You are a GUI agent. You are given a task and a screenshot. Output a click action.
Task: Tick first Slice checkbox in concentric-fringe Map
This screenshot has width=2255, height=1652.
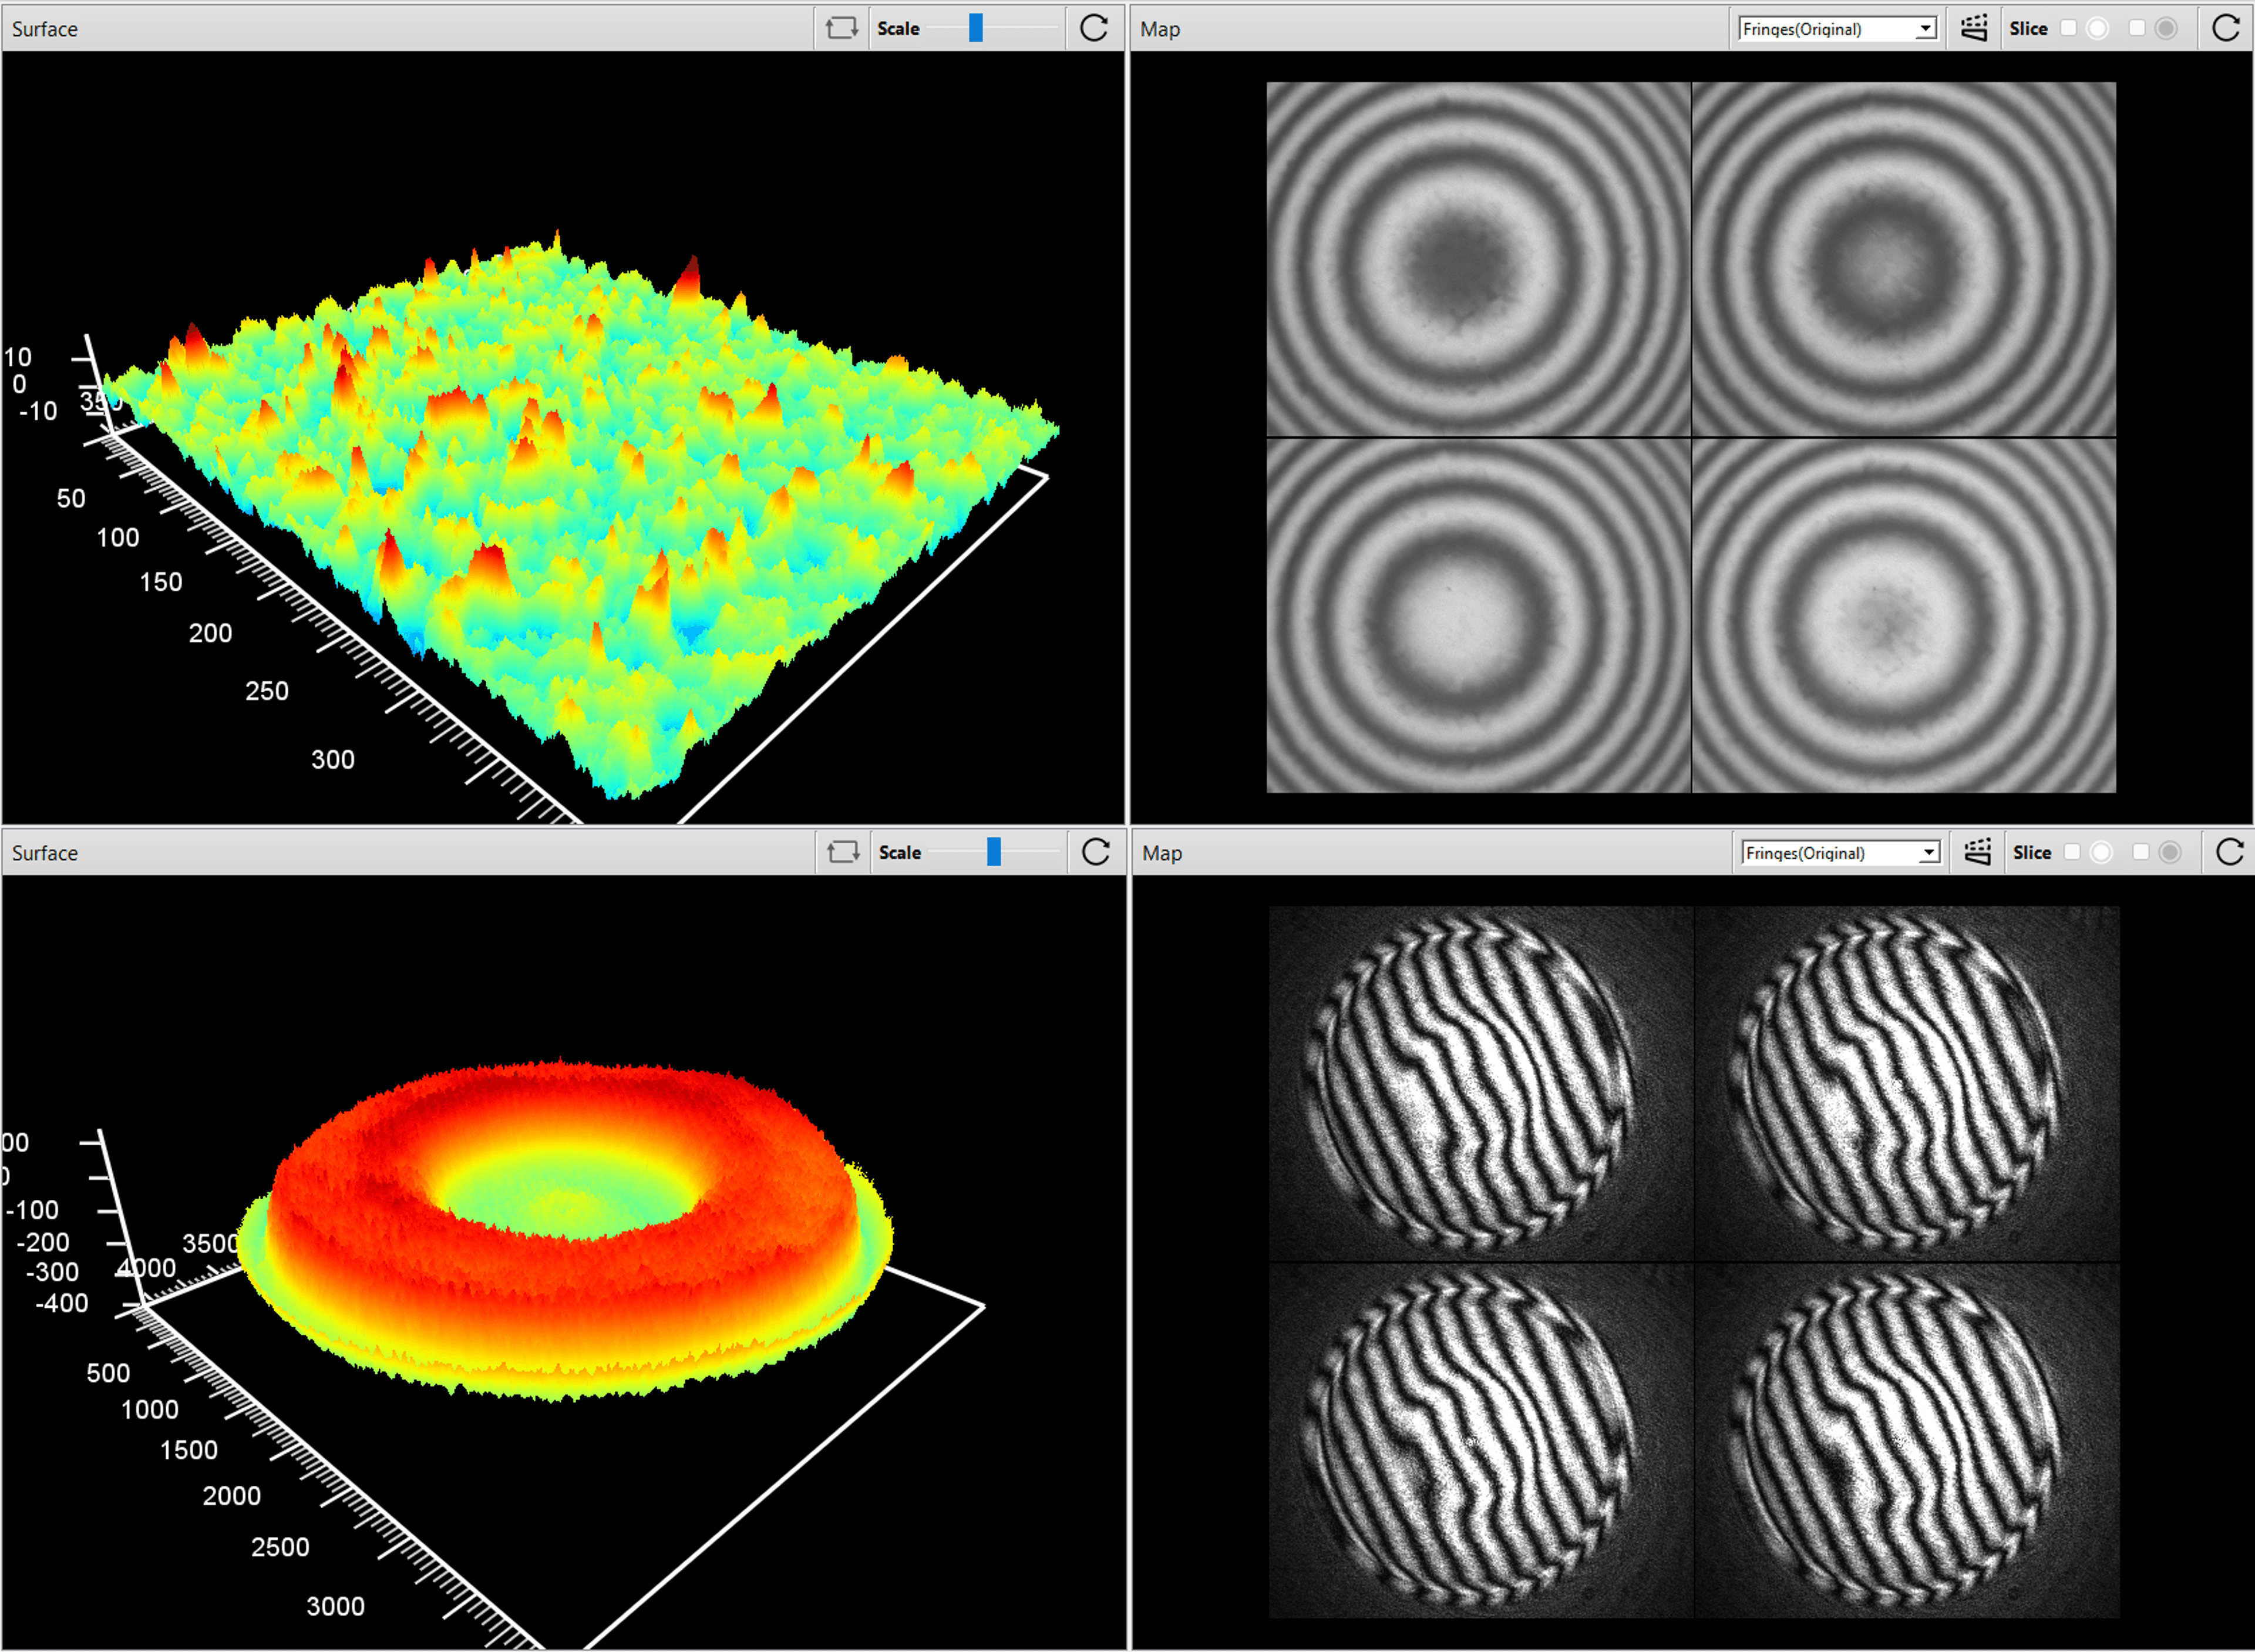pyautogui.click(x=2069, y=28)
